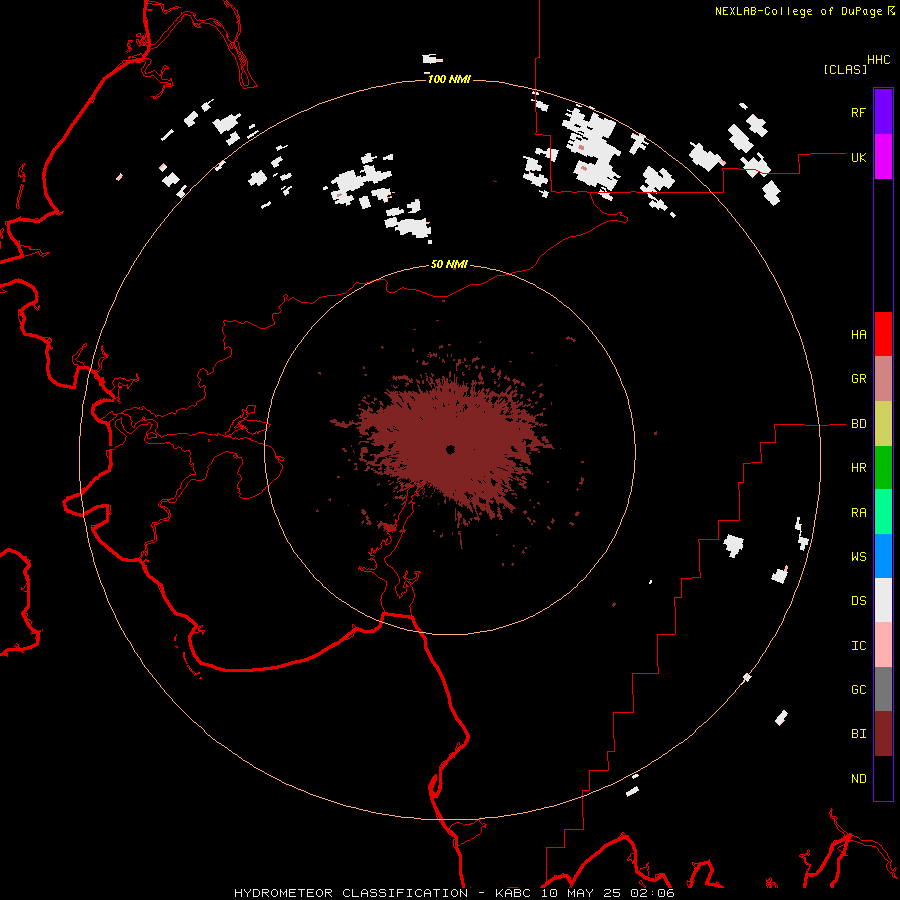This screenshot has width=900, height=900.
Task: Click the UK legend label
Action: point(858,157)
